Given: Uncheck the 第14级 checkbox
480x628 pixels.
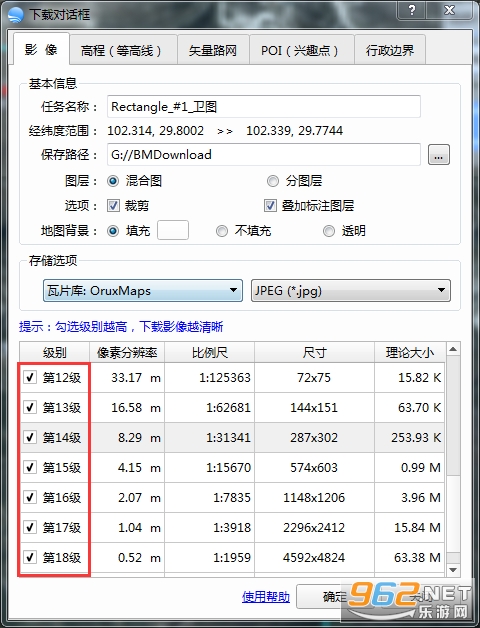Looking at the screenshot, I should pos(30,437).
